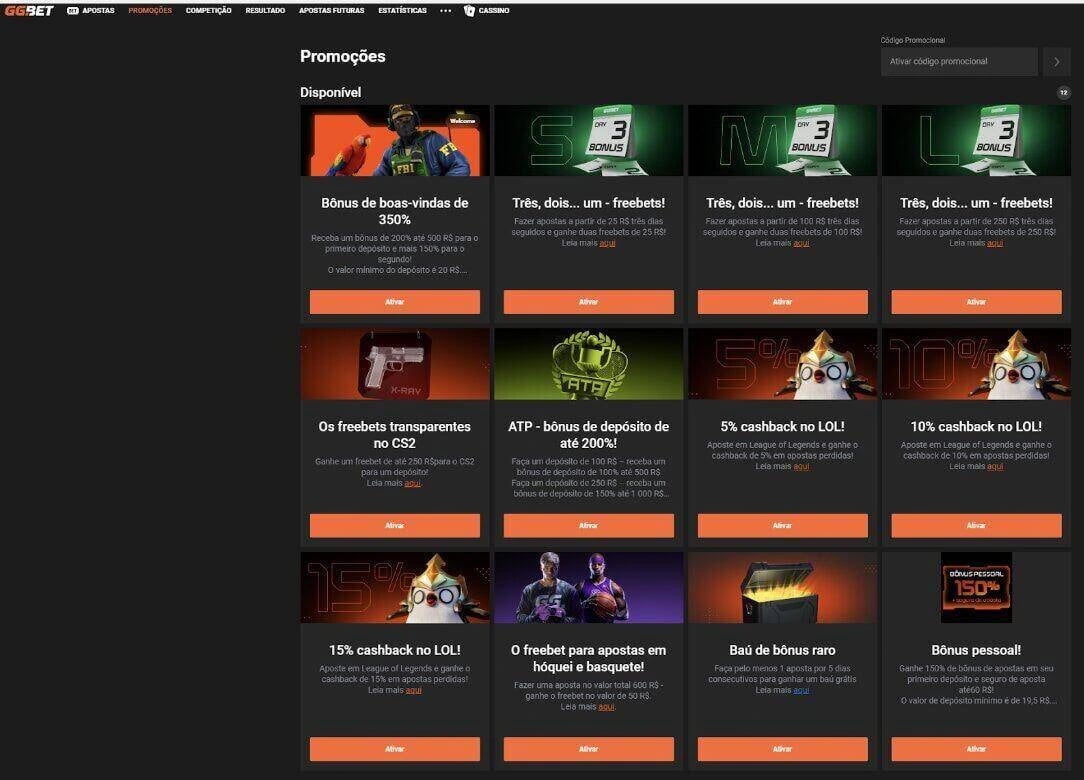Open the Apostas menu item
This screenshot has width=1084, height=780.
coord(98,10)
